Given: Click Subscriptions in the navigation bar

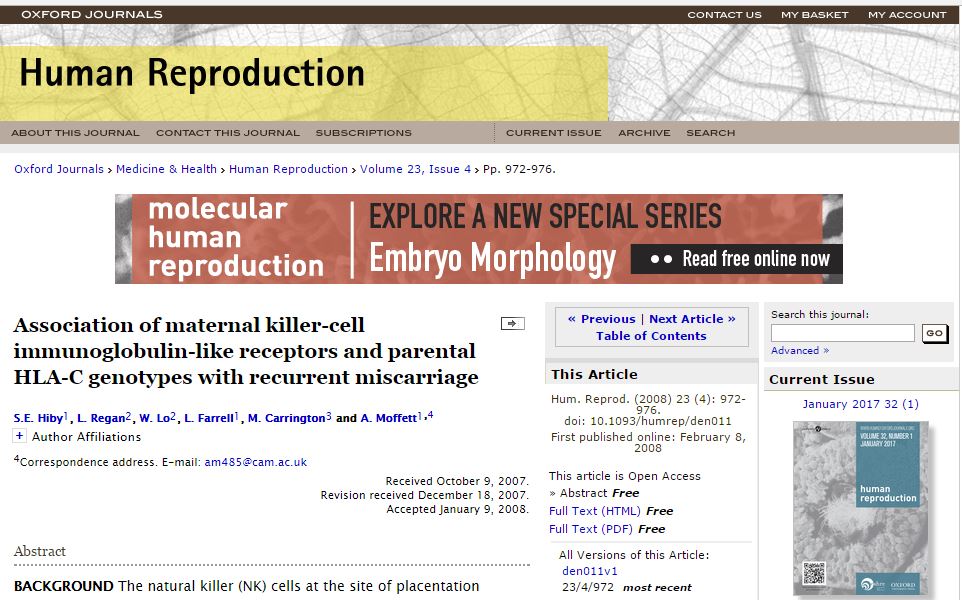Looking at the screenshot, I should click(363, 133).
